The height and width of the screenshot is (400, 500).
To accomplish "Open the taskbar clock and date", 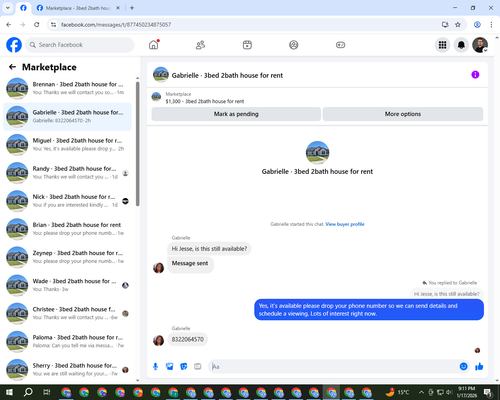I will point(467,392).
